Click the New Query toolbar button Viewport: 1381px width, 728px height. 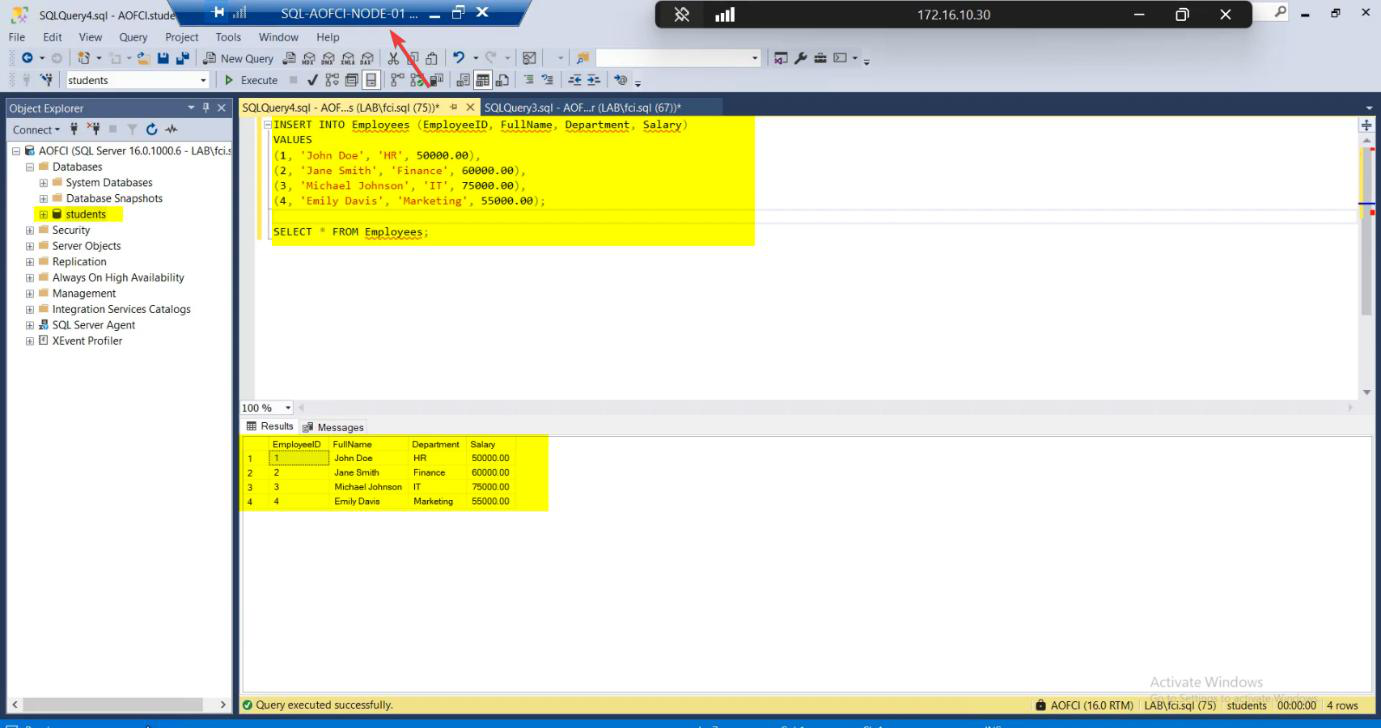pyautogui.click(x=238, y=58)
